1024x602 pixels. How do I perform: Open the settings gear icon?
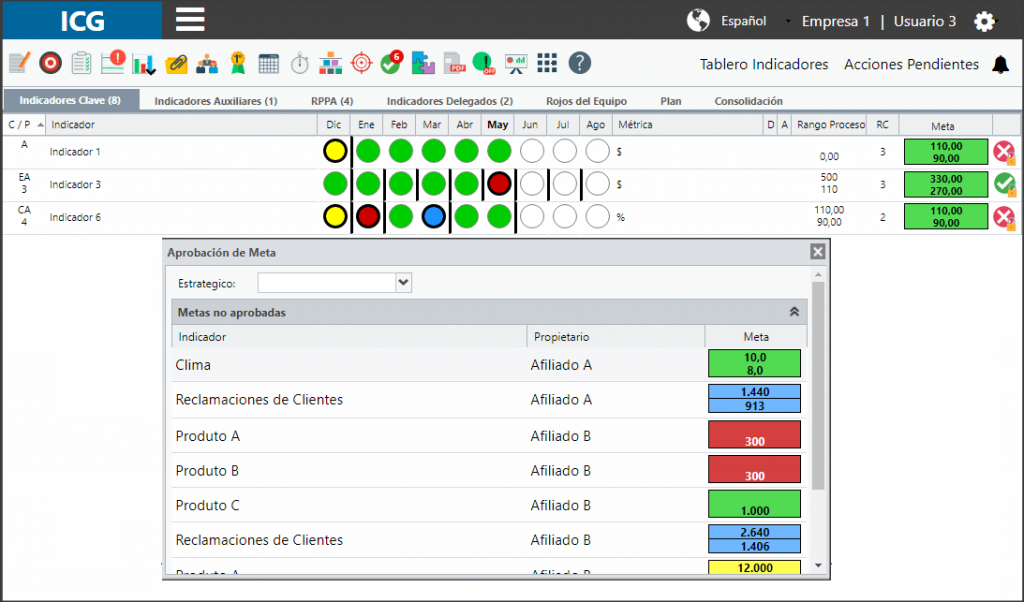coord(984,22)
